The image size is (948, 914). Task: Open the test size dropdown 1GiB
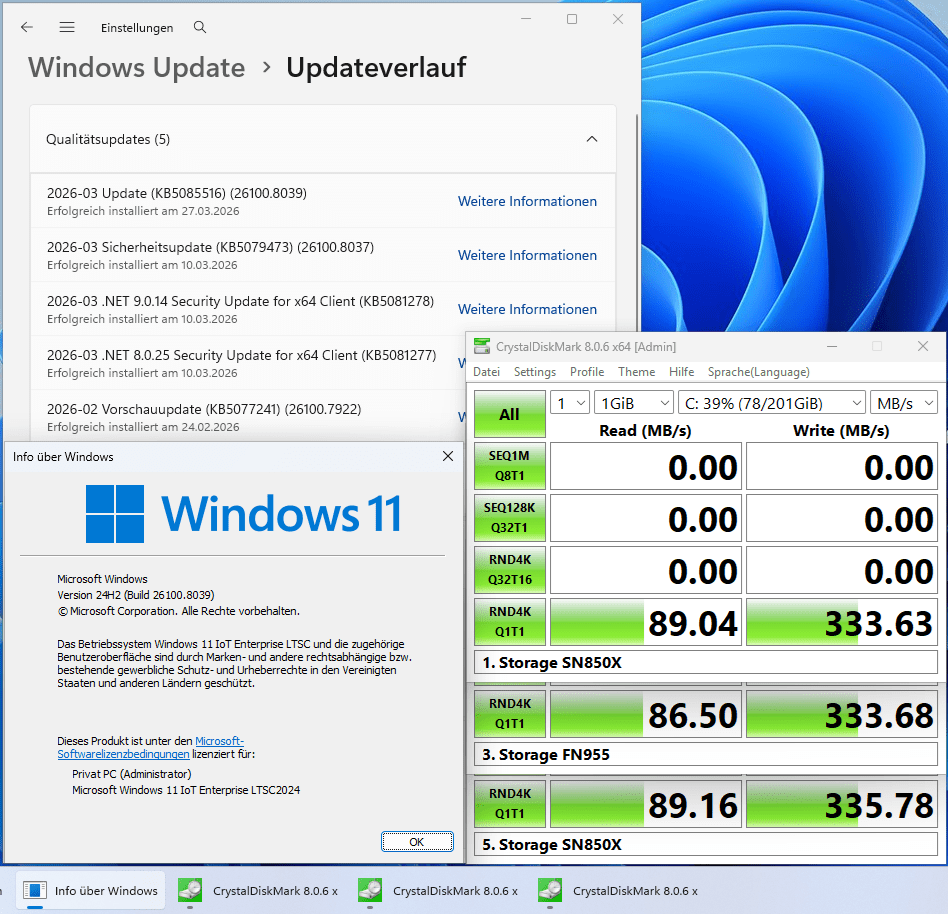point(634,403)
